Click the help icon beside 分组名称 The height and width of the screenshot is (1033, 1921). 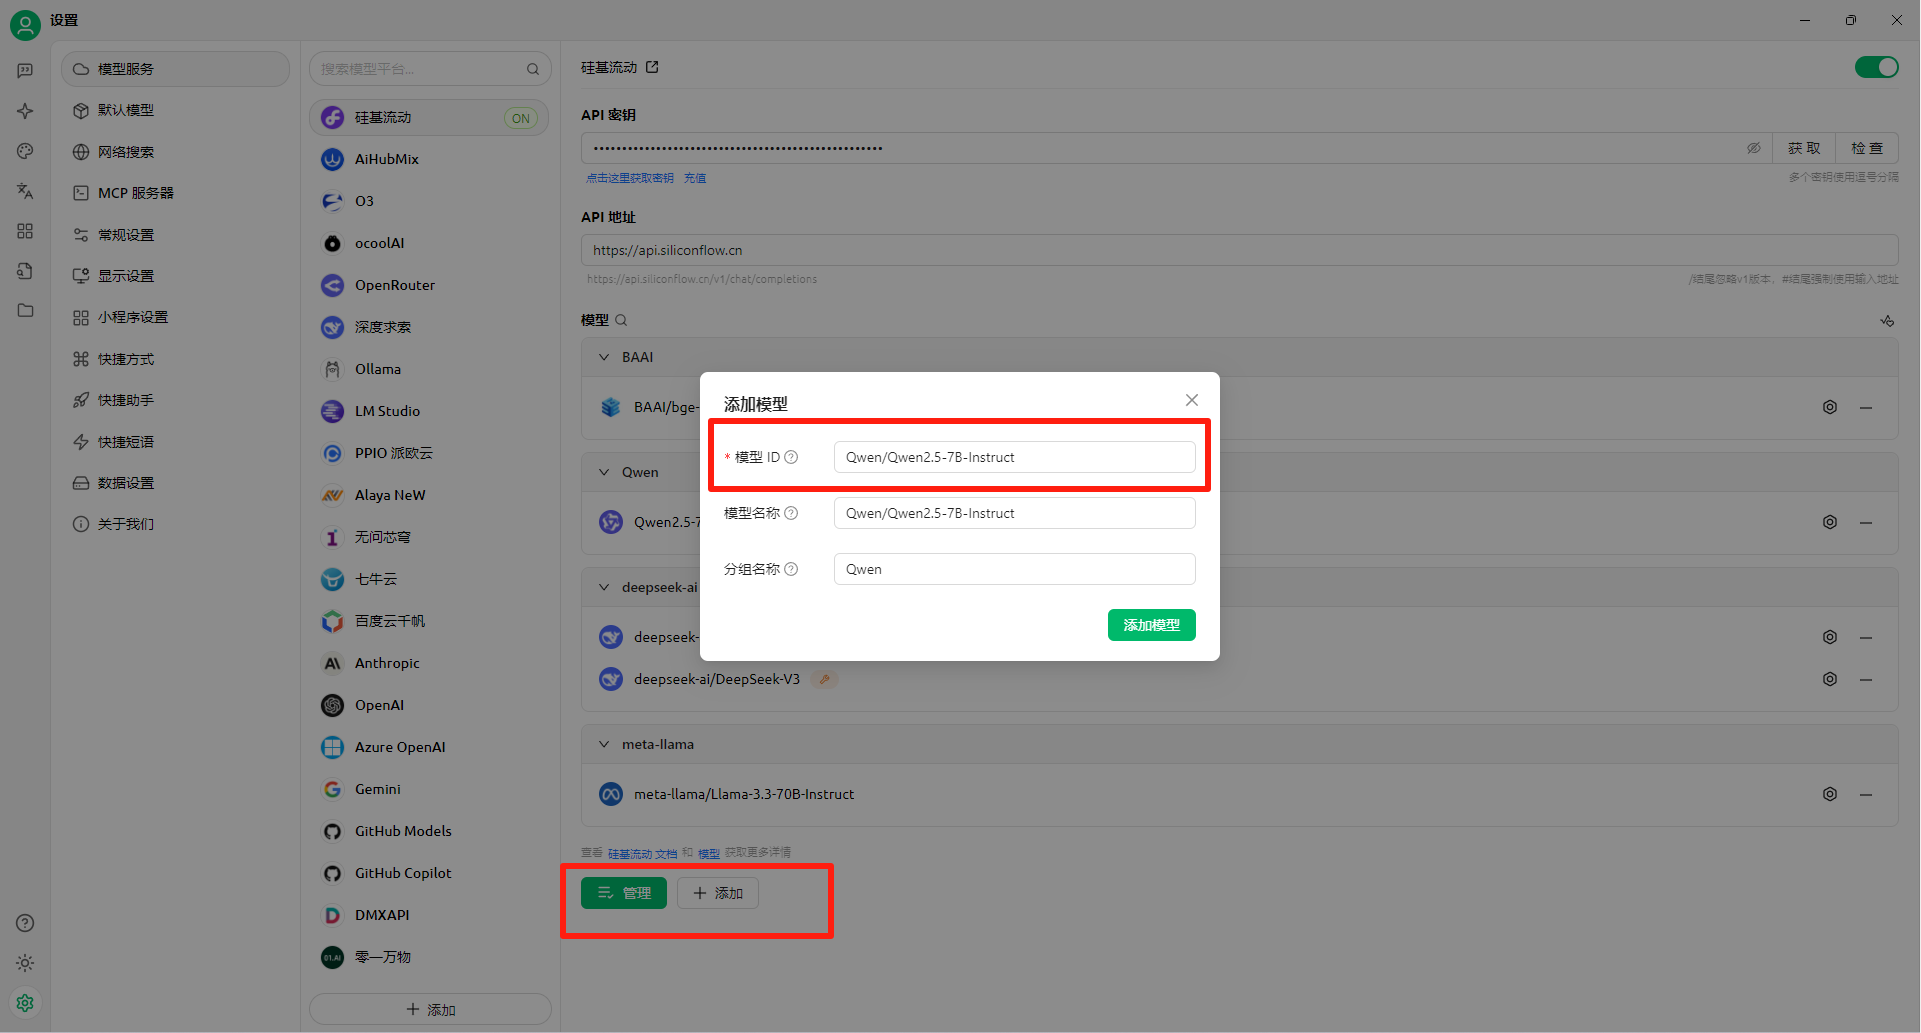791,569
